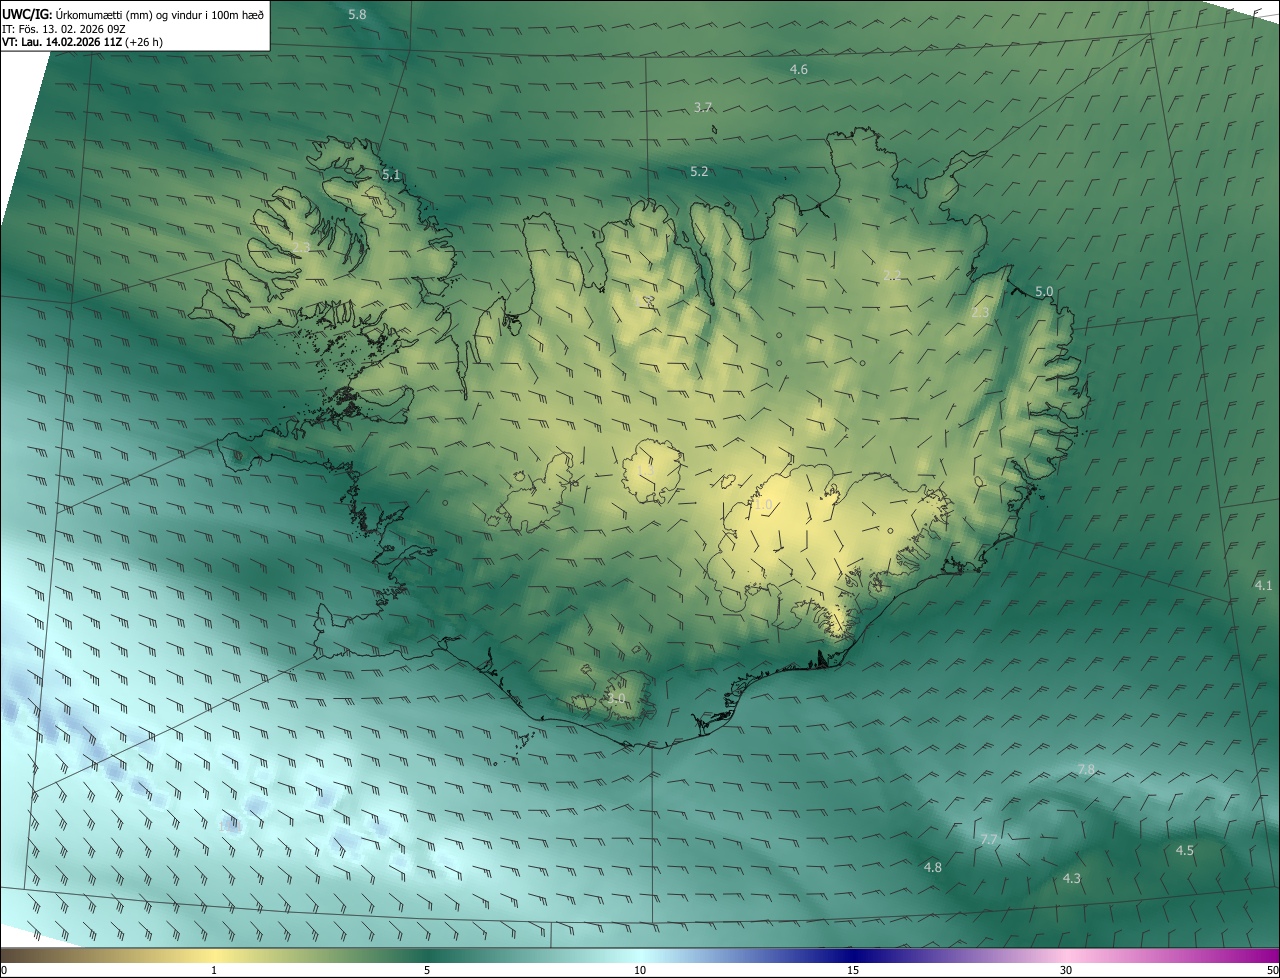
Task: Click the 5.1 value label near the Westfjords
Action: coord(391,175)
